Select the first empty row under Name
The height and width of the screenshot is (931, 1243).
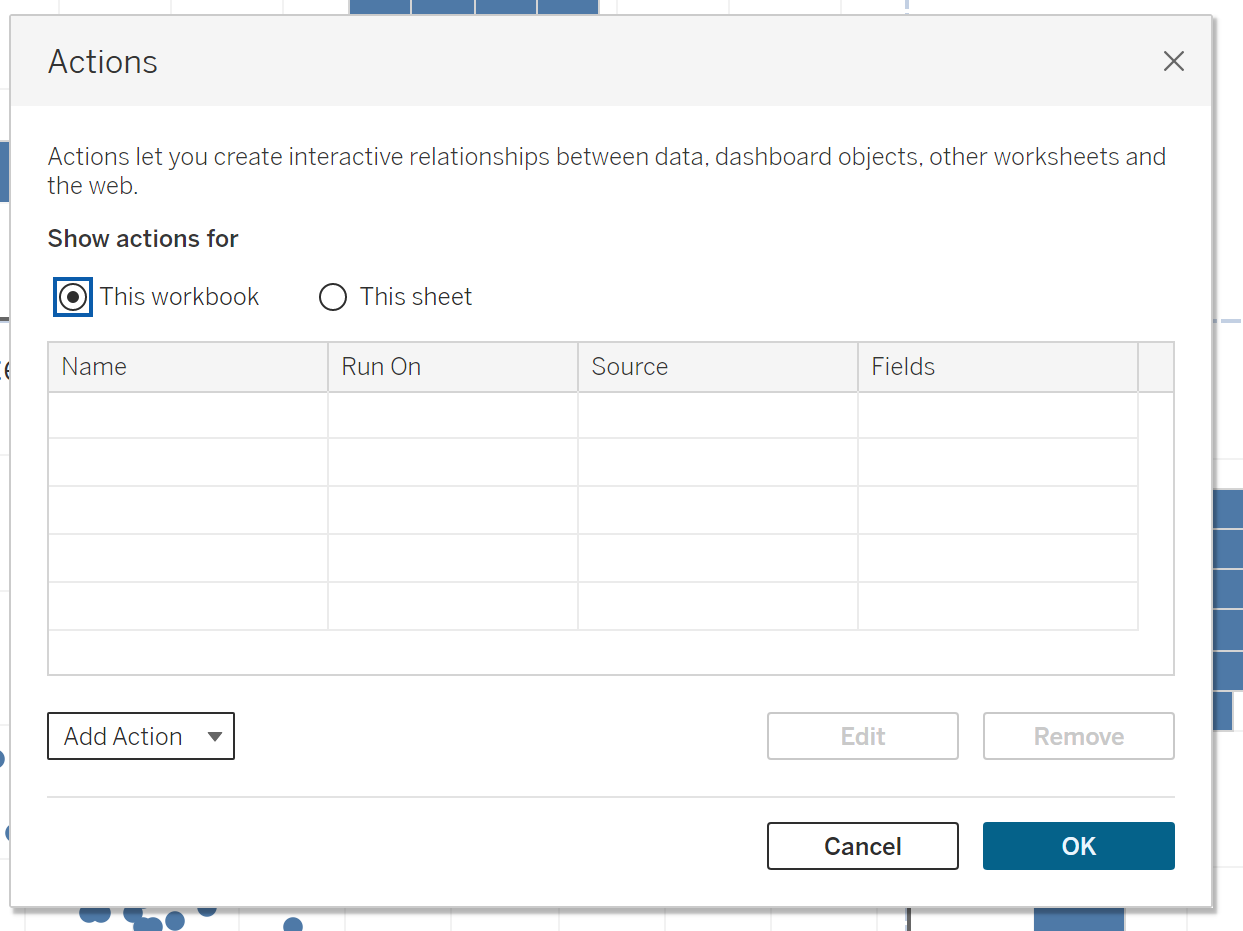187,415
